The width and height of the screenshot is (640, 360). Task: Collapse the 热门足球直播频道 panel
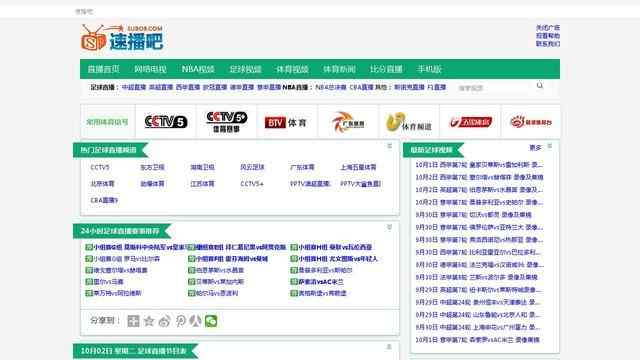coord(389,146)
